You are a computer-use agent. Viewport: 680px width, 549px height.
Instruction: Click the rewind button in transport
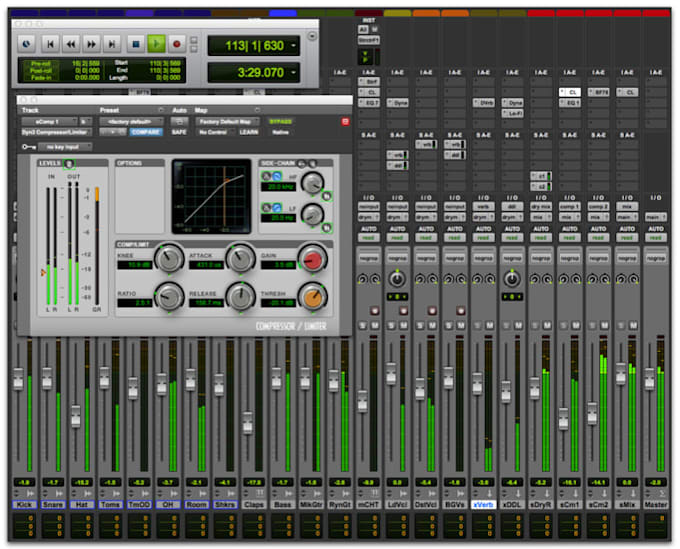tap(71, 44)
